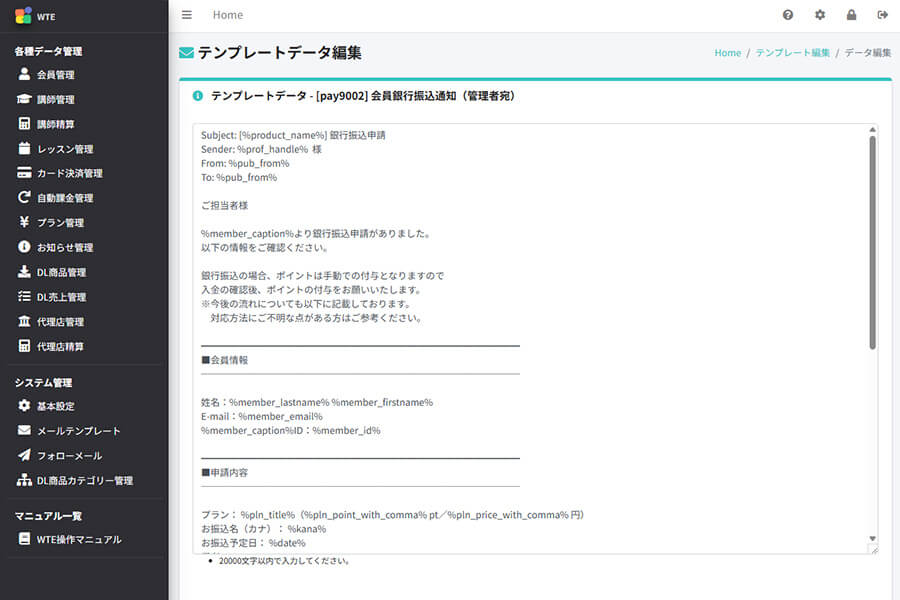The width and height of the screenshot is (900, 600).
Task: Click the カード決済管理 card payment icon
Action: click(24, 172)
